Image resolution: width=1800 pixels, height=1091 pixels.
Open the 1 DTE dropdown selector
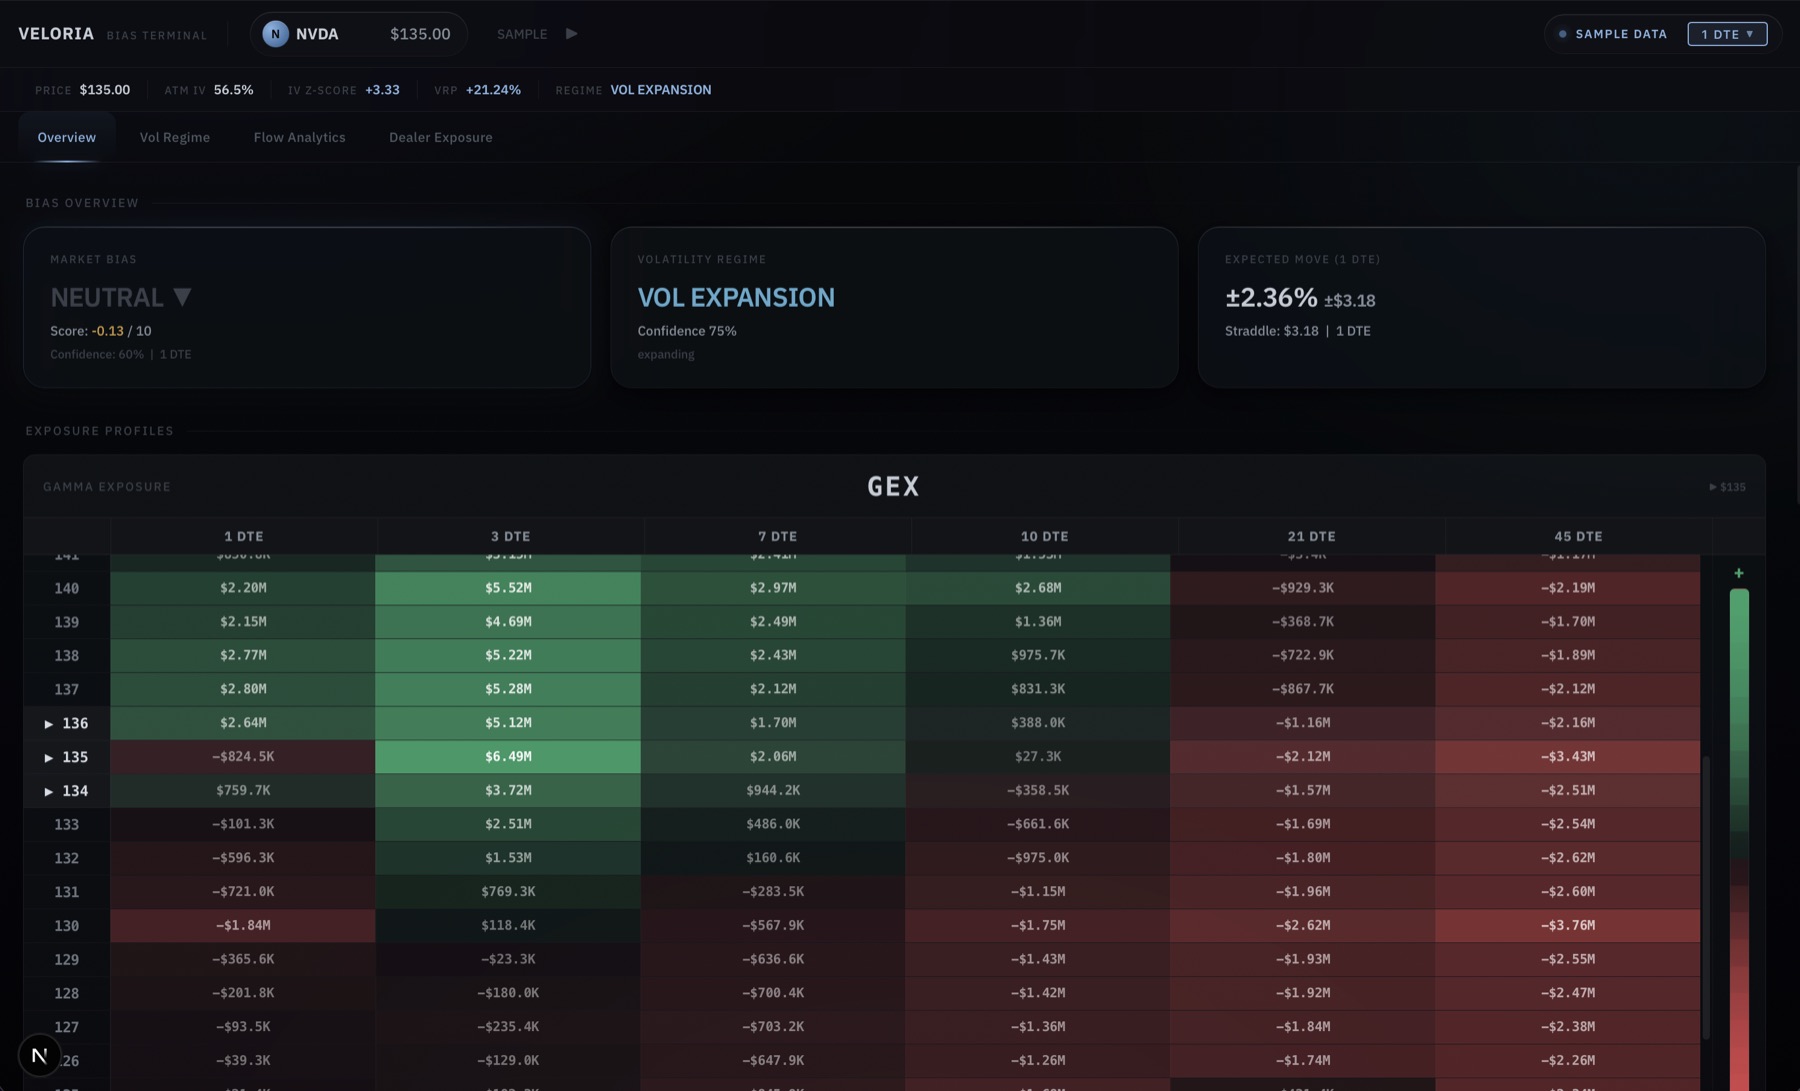tap(1727, 34)
